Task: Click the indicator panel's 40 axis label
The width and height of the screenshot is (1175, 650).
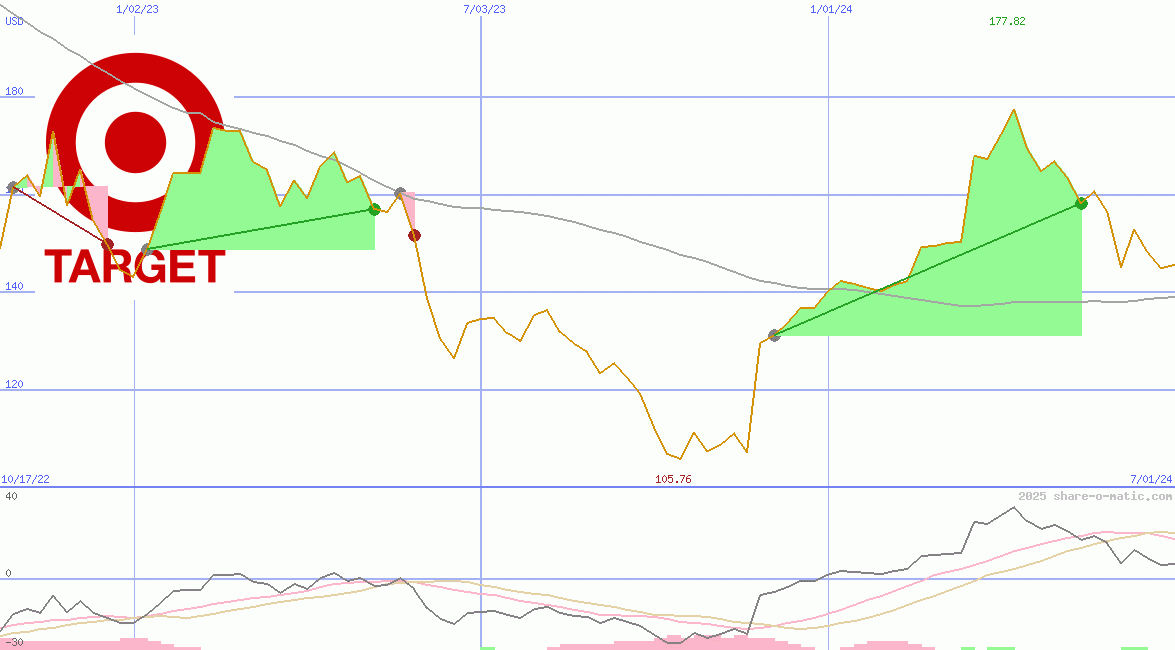Action: 10,496
